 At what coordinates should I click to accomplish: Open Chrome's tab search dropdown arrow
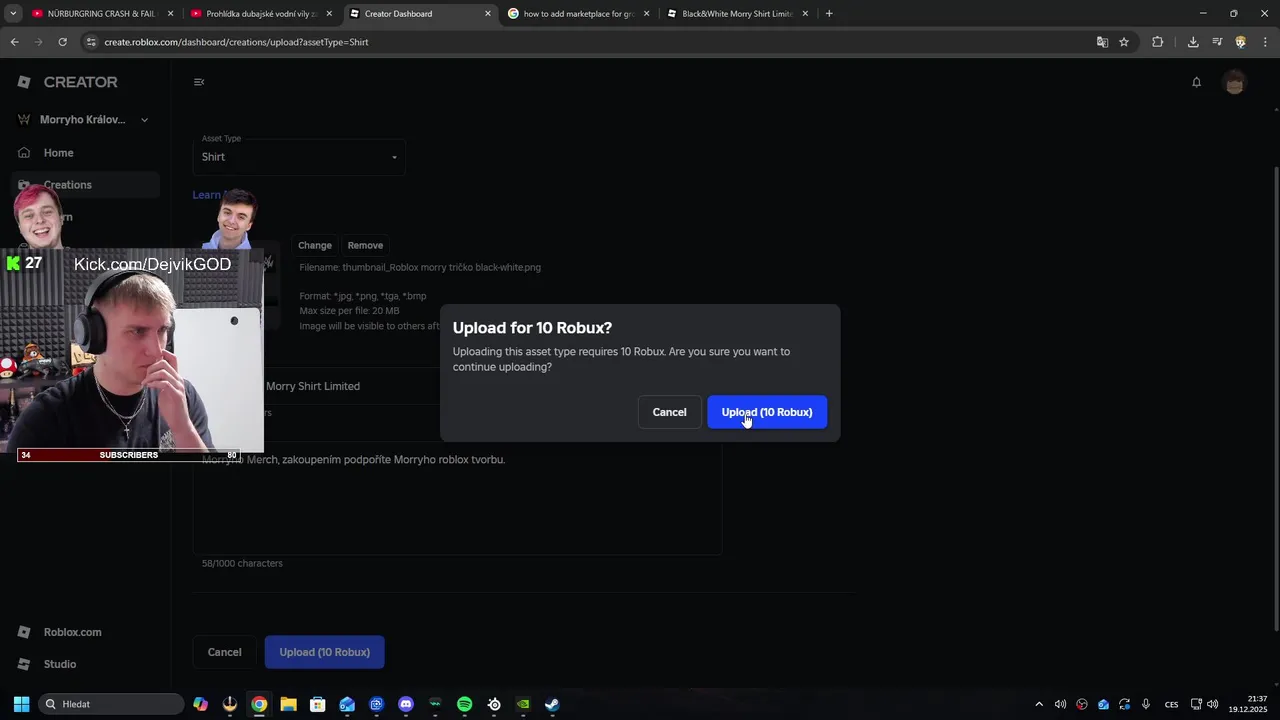(x=13, y=14)
